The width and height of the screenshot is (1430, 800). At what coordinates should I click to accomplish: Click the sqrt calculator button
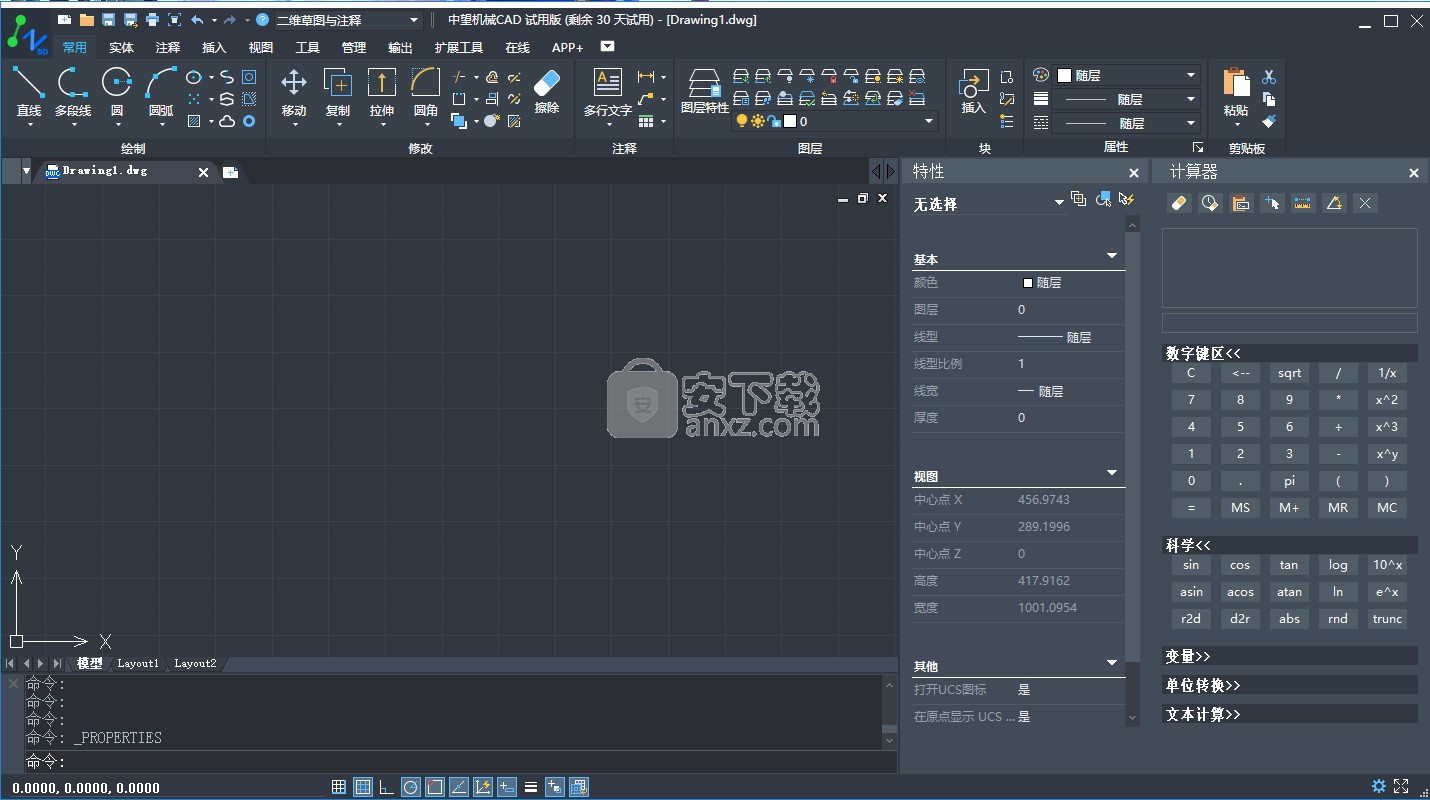pyautogui.click(x=1289, y=373)
